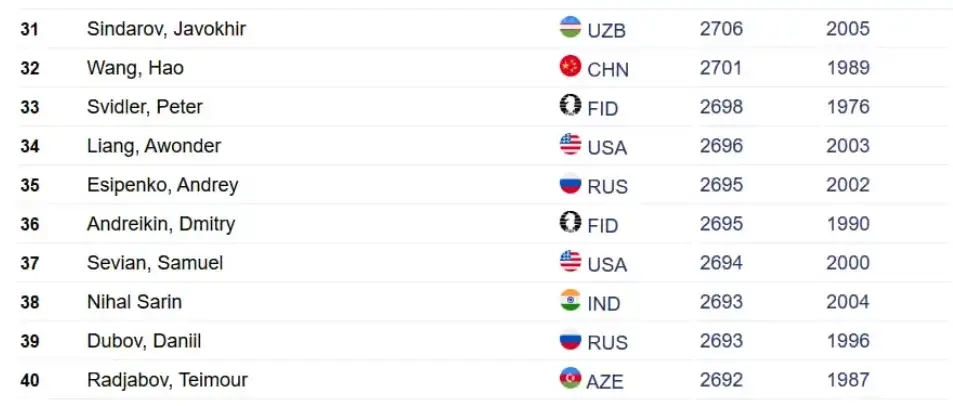Screen dimensions: 953x406
Task: Click the rank number 35 cell
Action: pyautogui.click(x=30, y=185)
